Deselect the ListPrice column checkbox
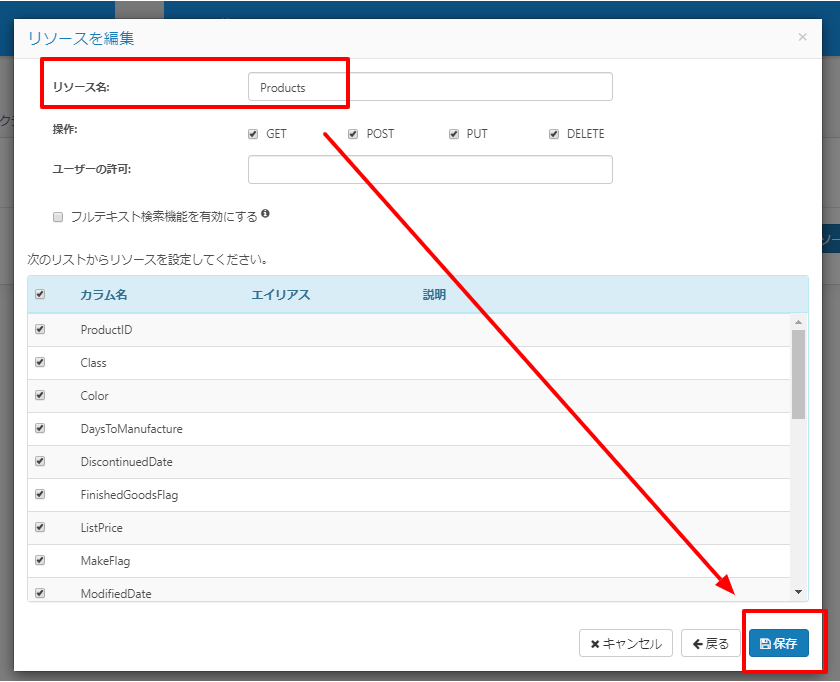Viewport: 840px width, 682px height. tap(40, 527)
